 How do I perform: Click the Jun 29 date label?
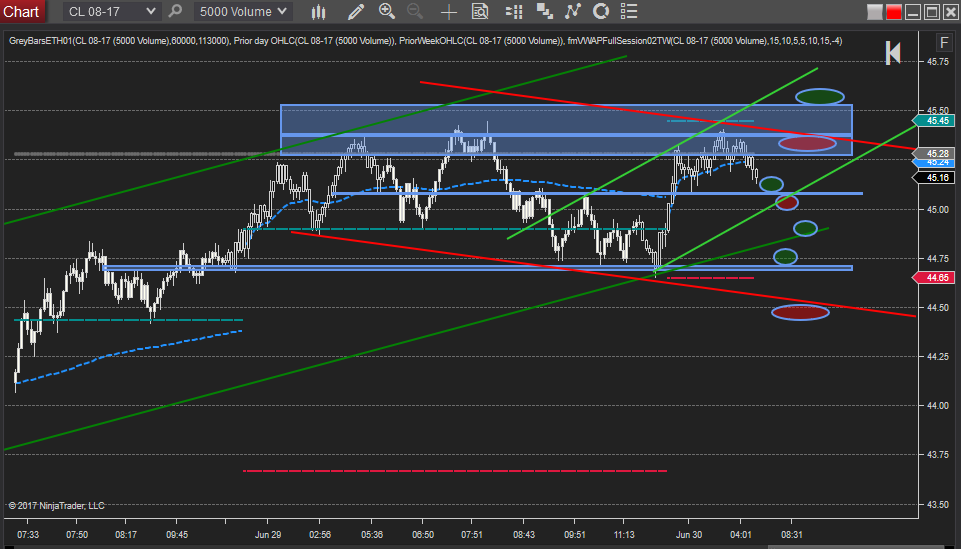pyautogui.click(x=268, y=535)
